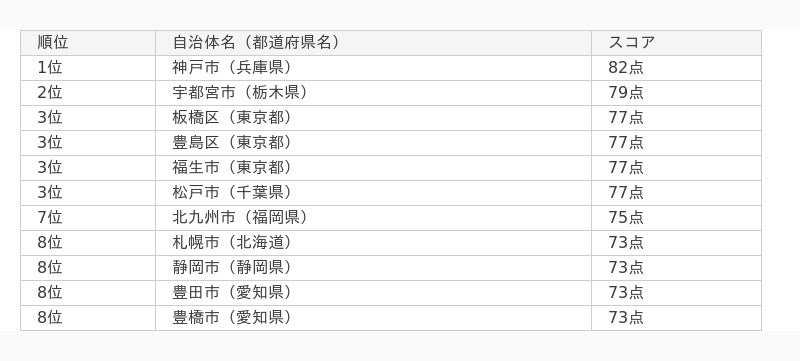Select the 神戸市（兵庫県） cell

click(373, 68)
